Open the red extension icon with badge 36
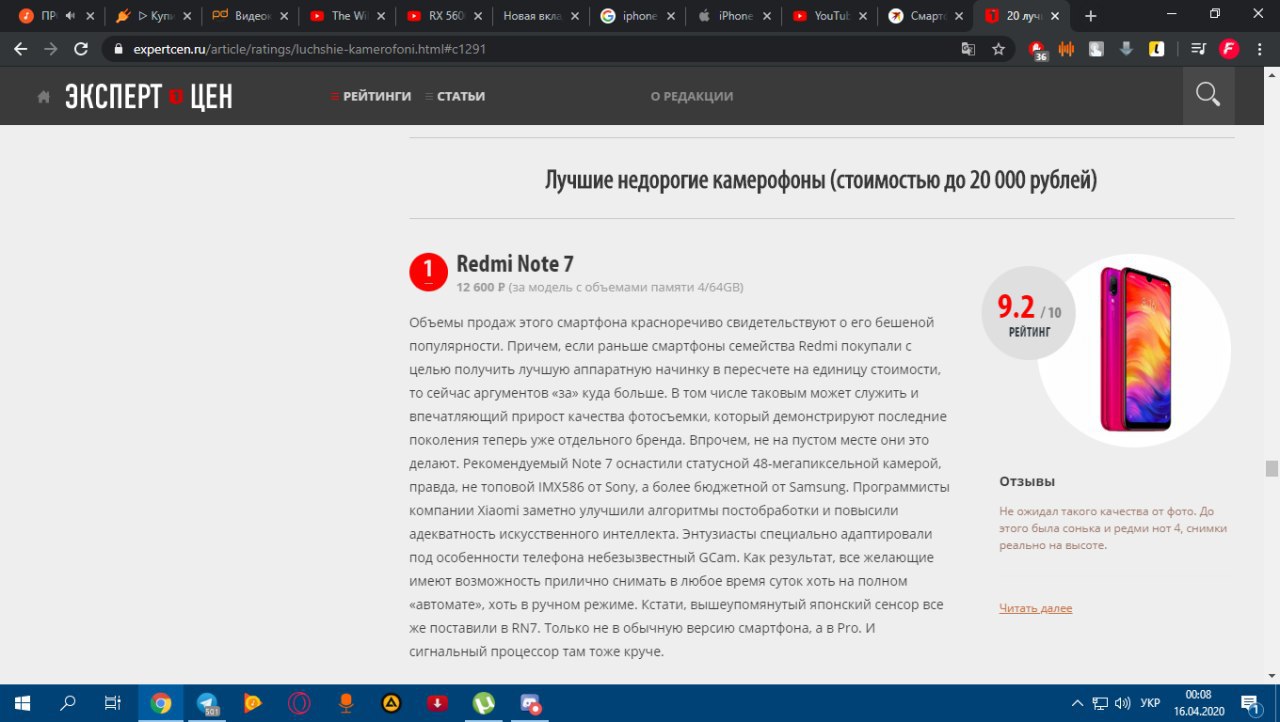The height and width of the screenshot is (722, 1280). (1037, 50)
